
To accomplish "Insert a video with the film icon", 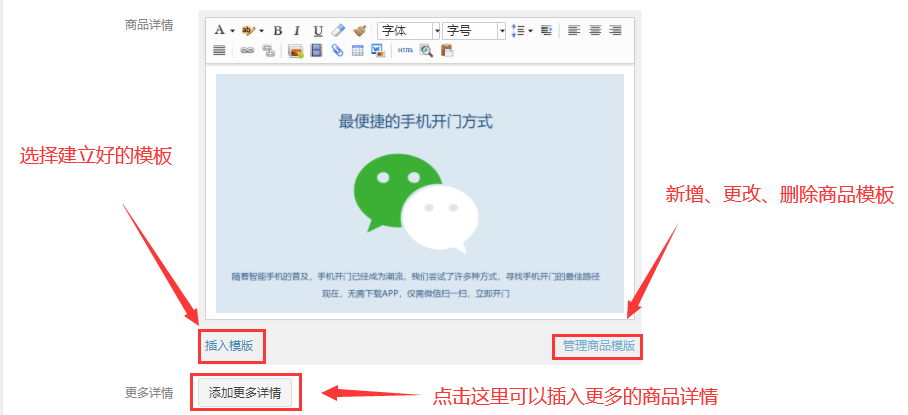I will (316, 51).
